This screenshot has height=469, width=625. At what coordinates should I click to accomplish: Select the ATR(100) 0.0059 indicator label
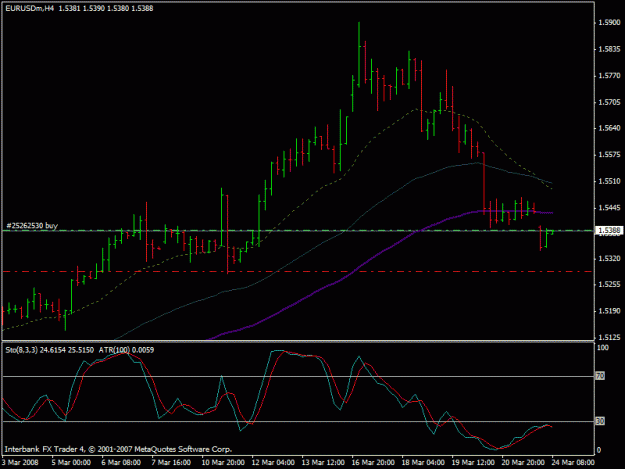126,350
